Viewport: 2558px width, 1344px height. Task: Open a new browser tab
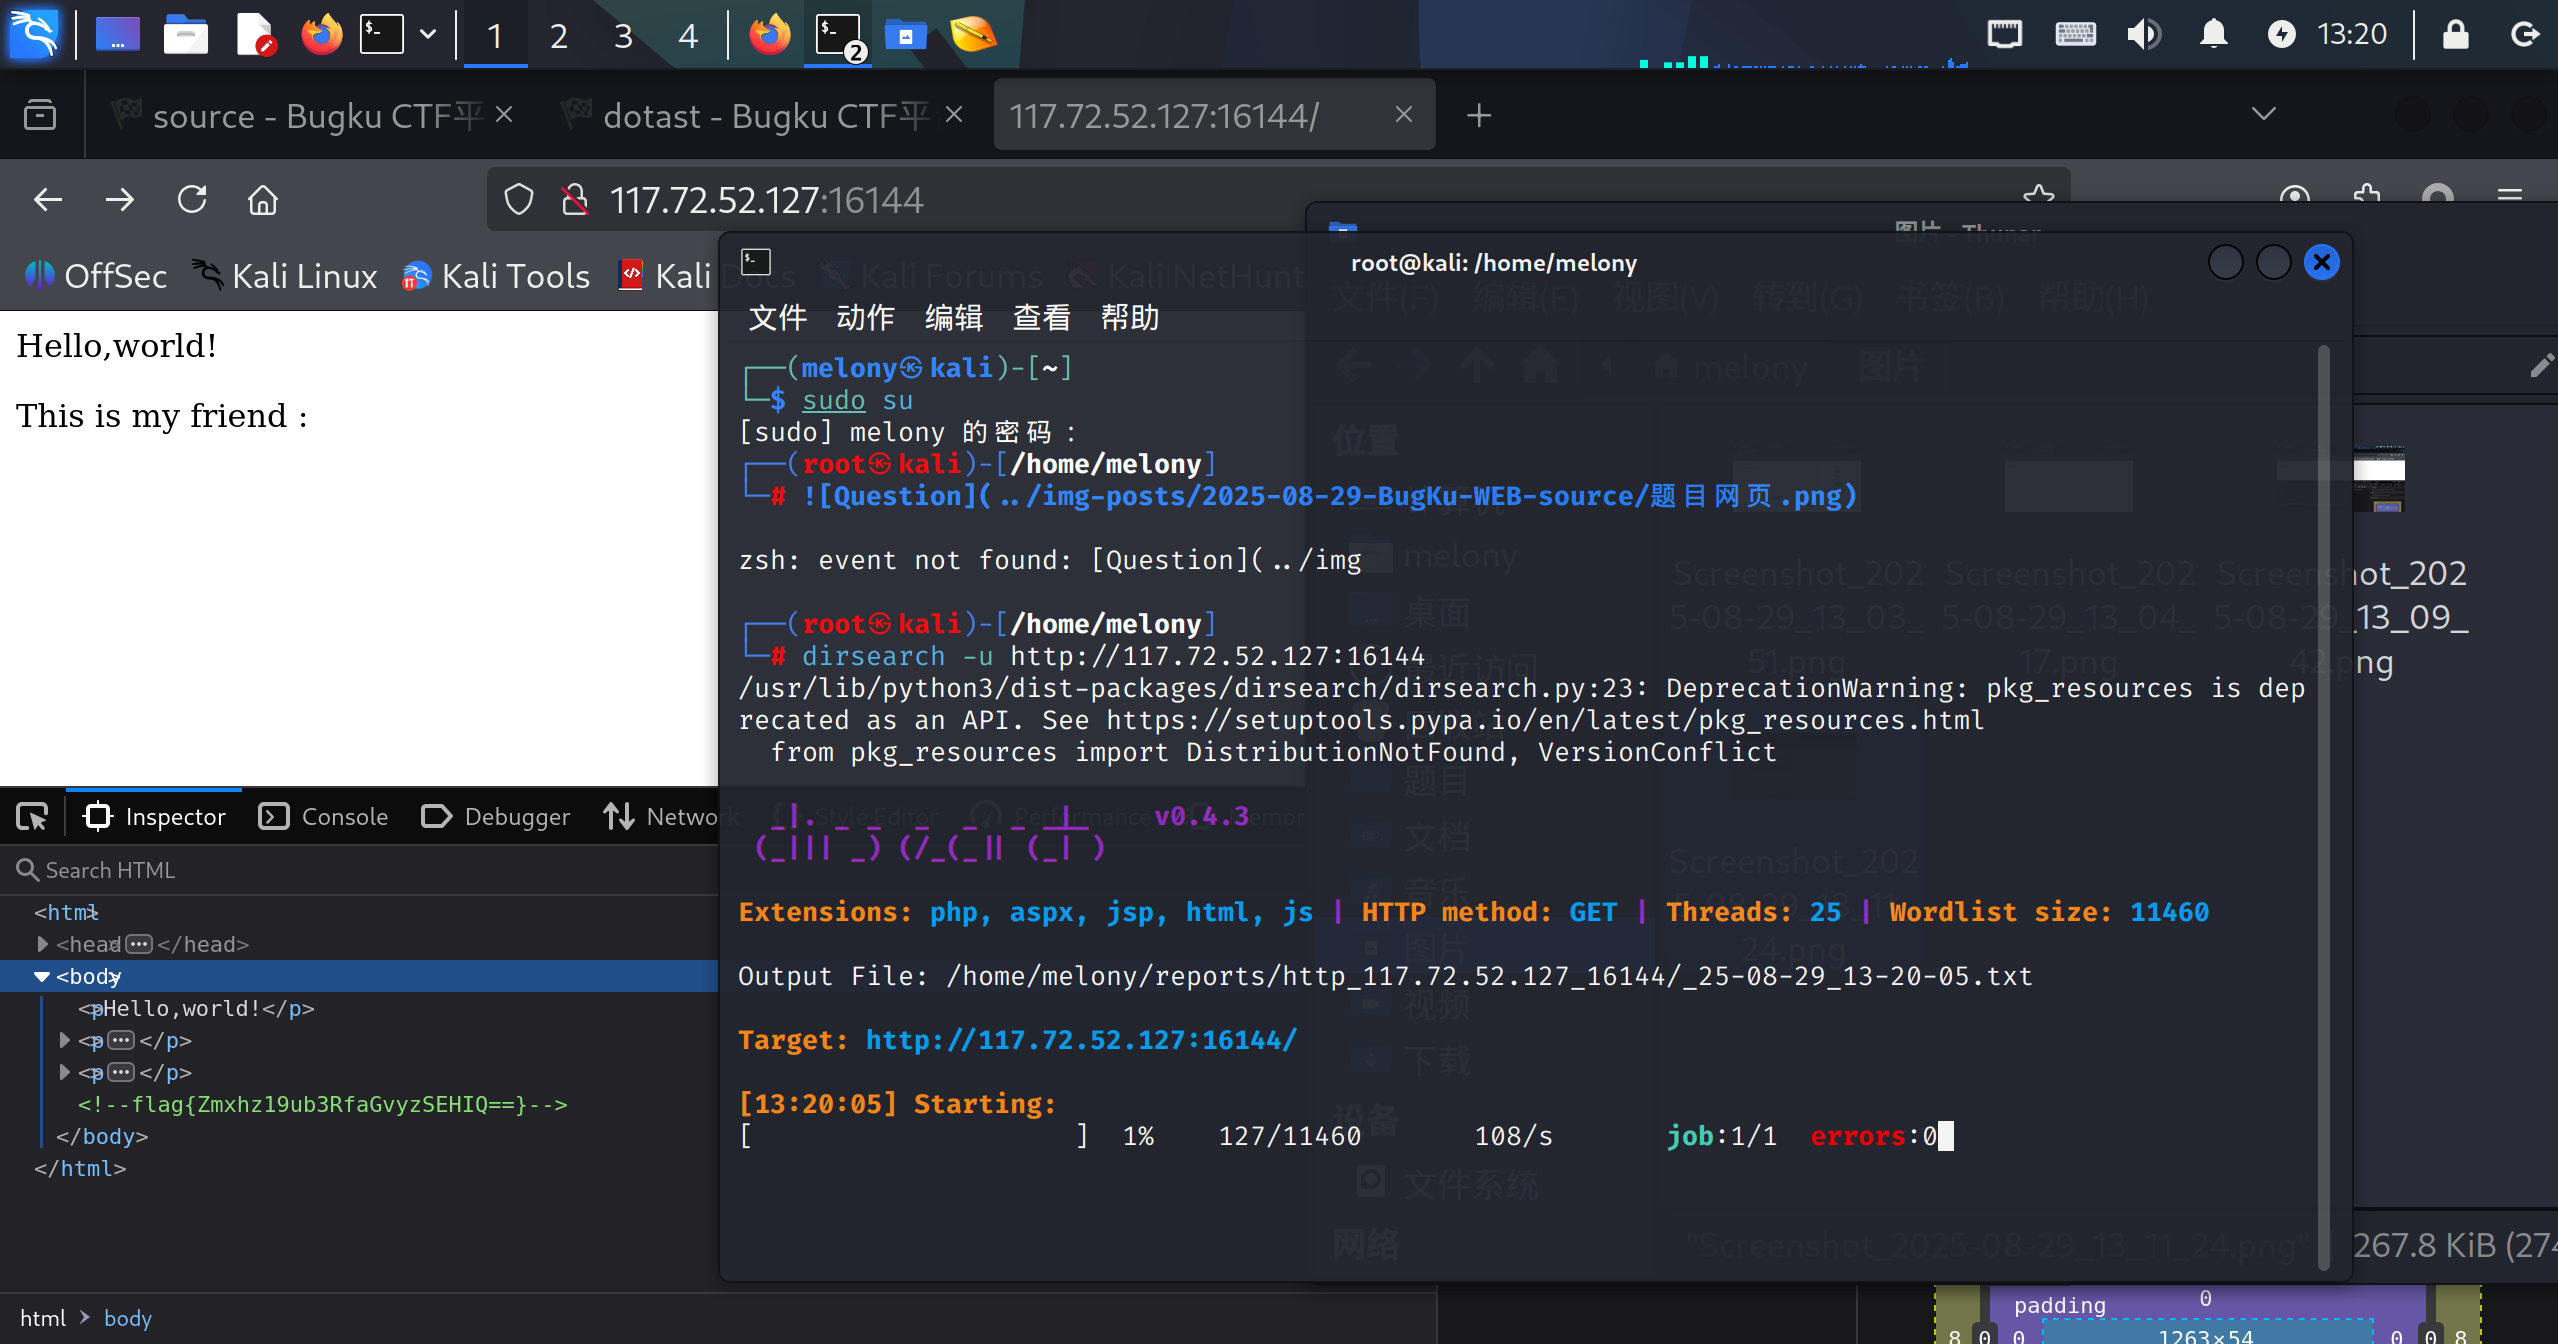pyautogui.click(x=1479, y=116)
